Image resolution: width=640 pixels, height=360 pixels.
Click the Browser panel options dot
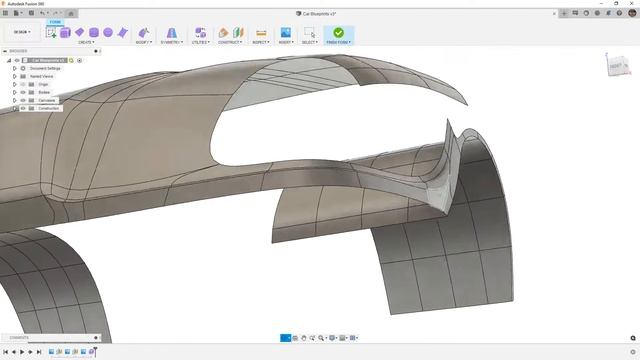[96, 51]
